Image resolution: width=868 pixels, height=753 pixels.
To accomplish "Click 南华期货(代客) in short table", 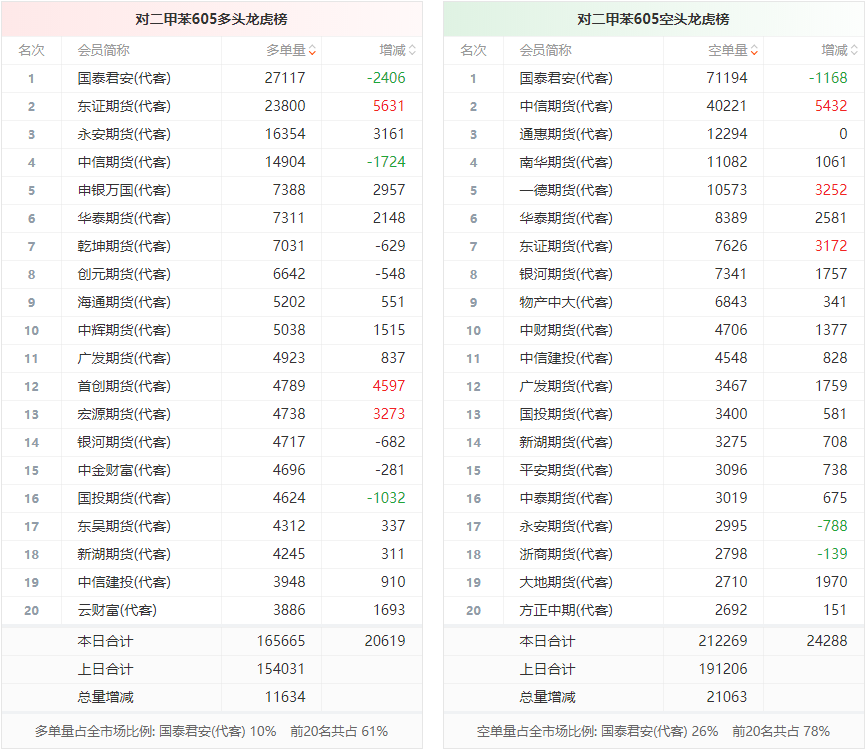I will pyautogui.click(x=566, y=162).
